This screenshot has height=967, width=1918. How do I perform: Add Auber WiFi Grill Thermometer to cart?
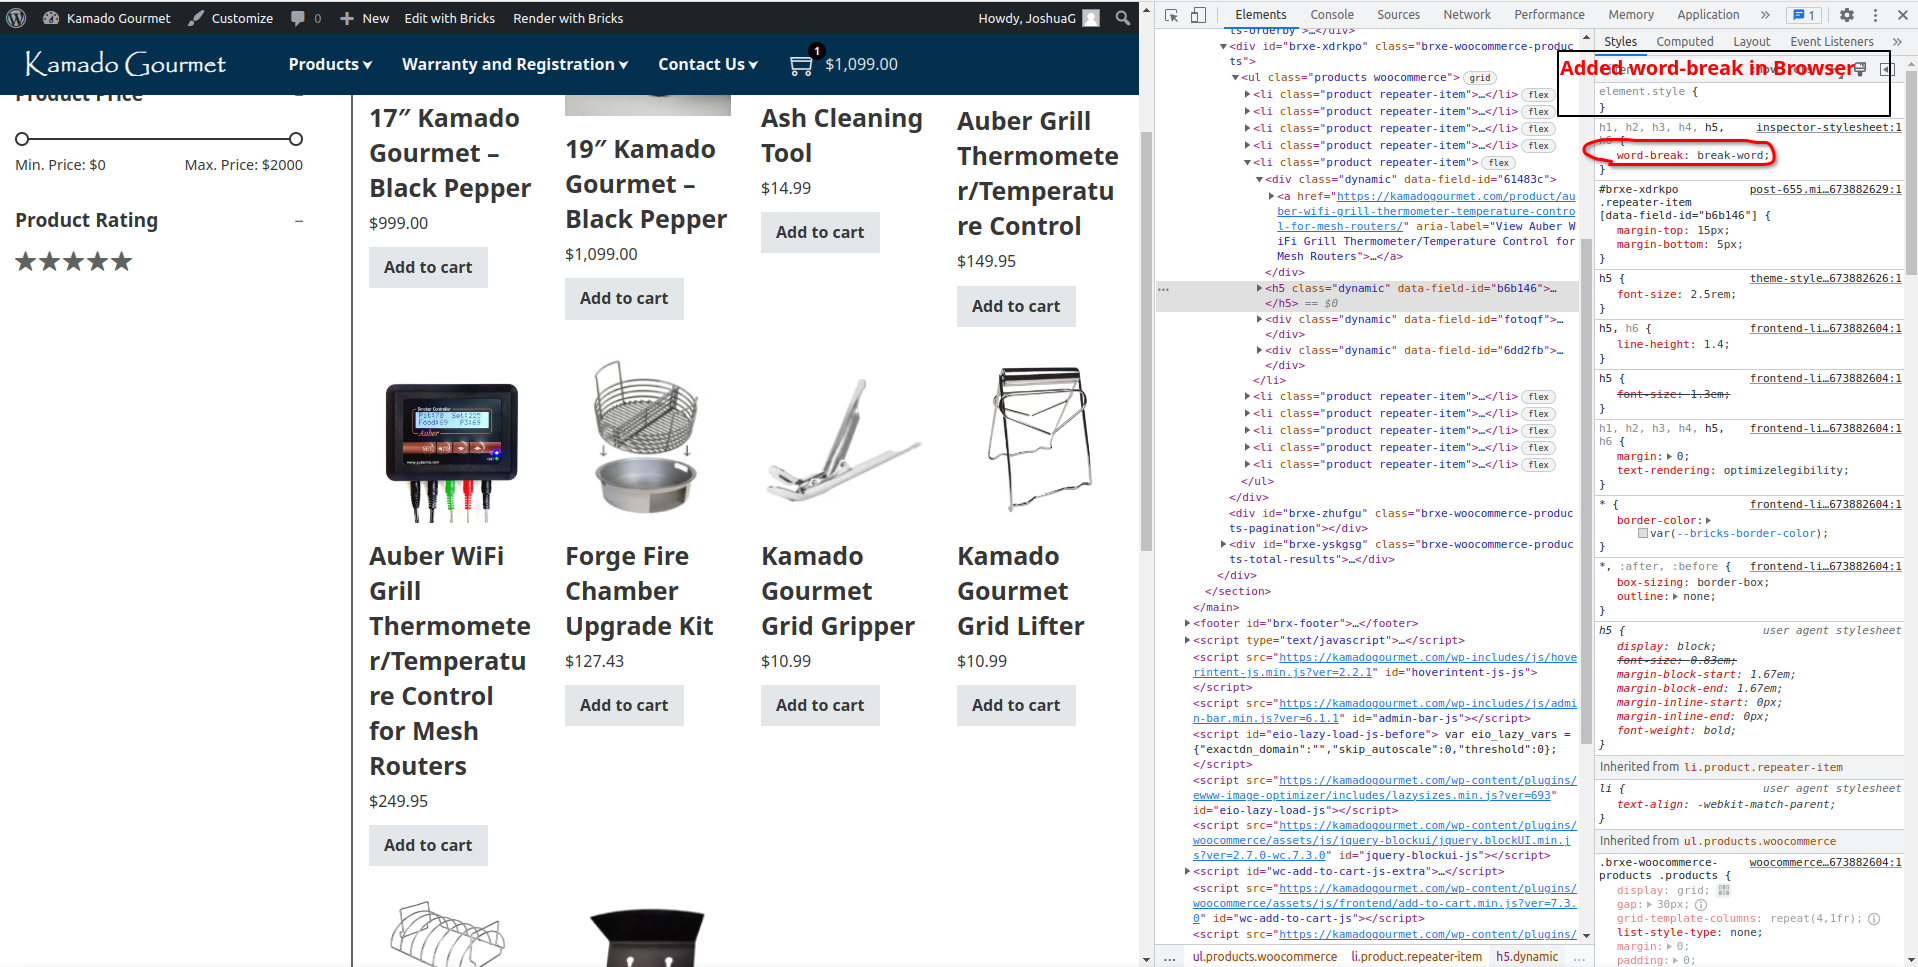[x=428, y=845]
